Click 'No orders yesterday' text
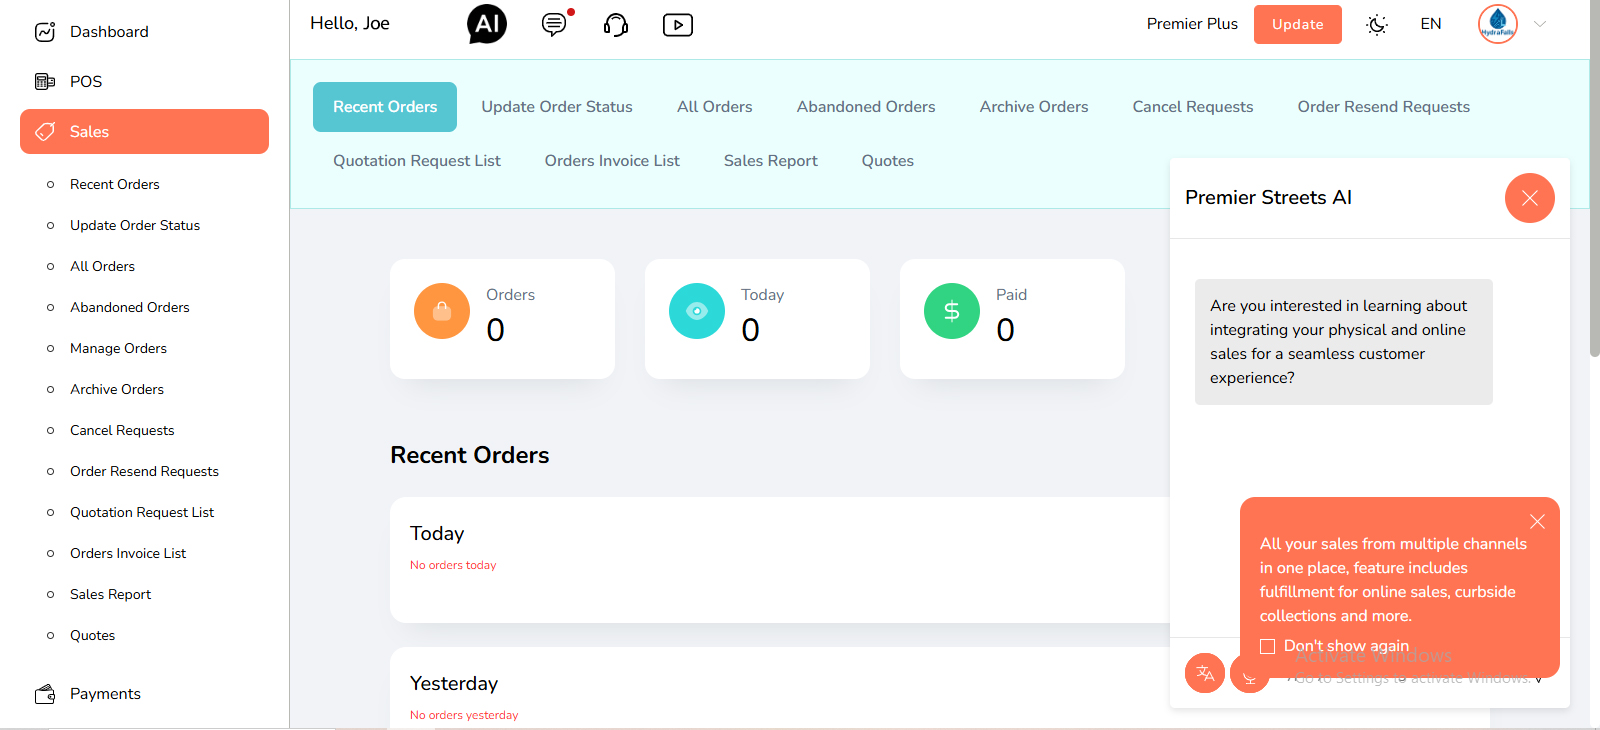The height and width of the screenshot is (730, 1600). coord(464,716)
